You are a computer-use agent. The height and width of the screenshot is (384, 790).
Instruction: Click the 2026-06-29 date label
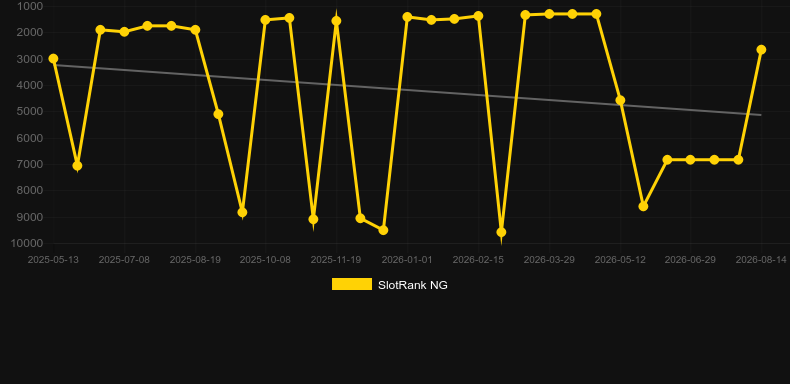690,260
